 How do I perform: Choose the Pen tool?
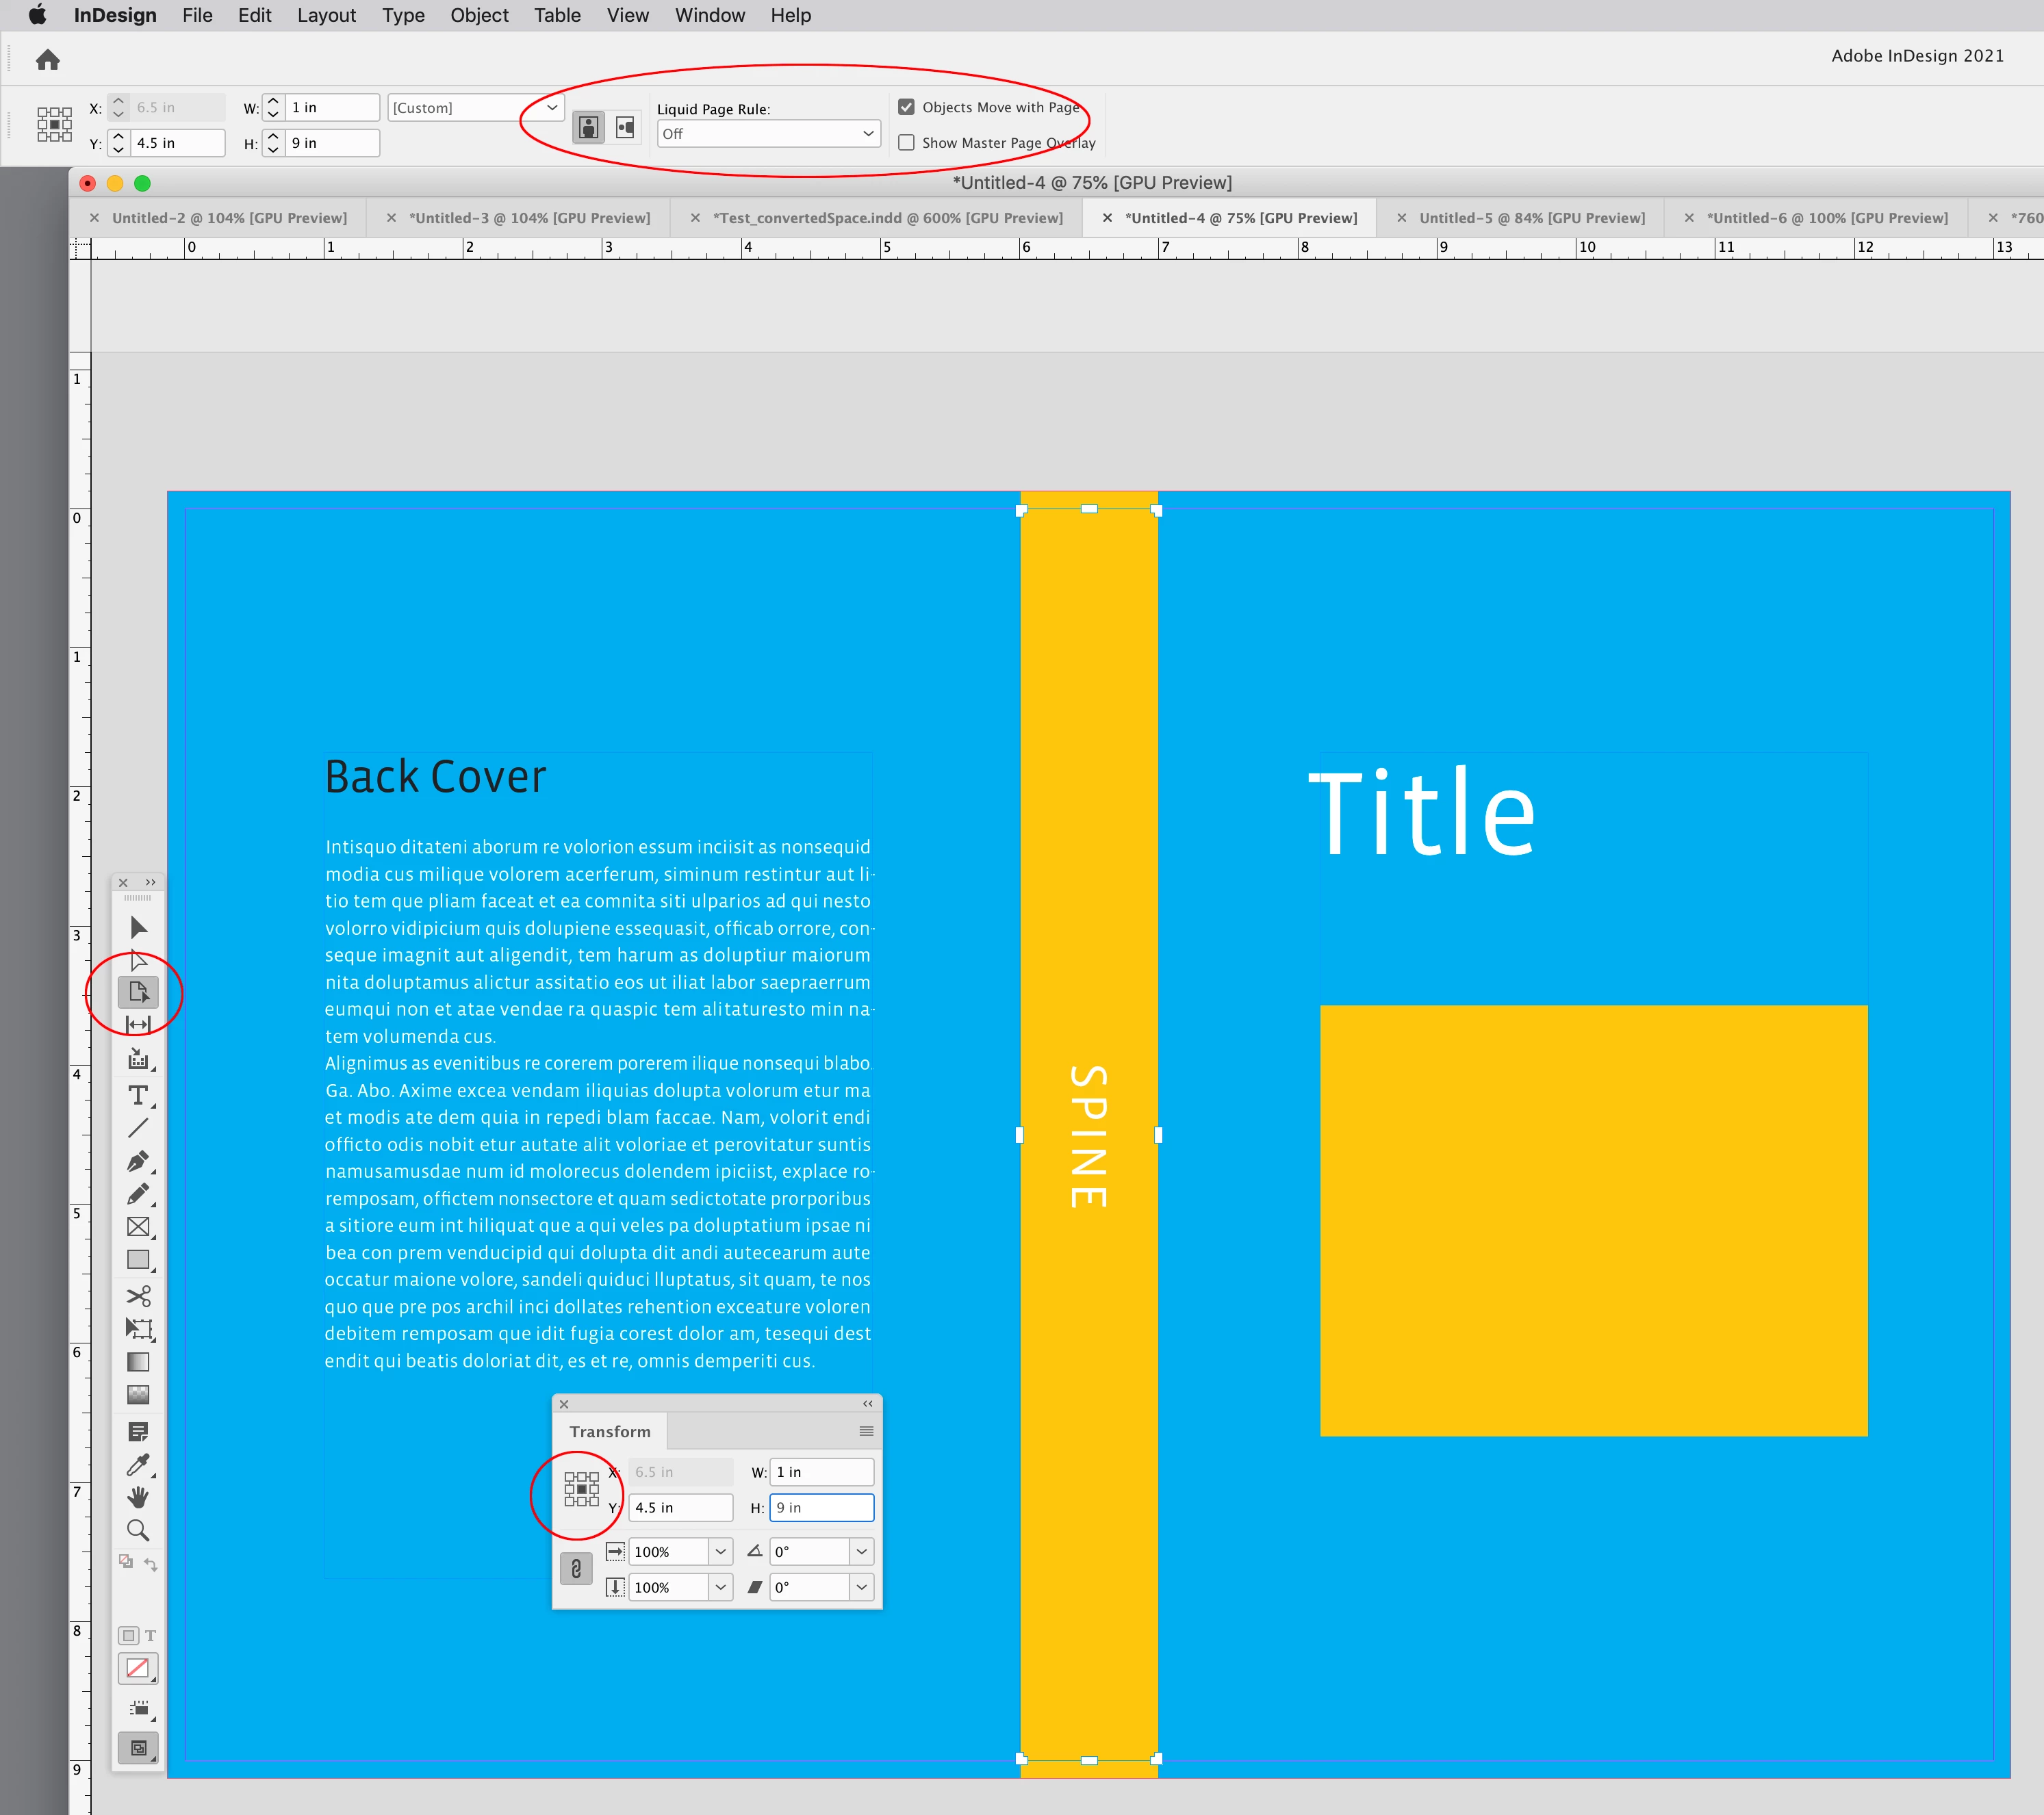point(138,1161)
